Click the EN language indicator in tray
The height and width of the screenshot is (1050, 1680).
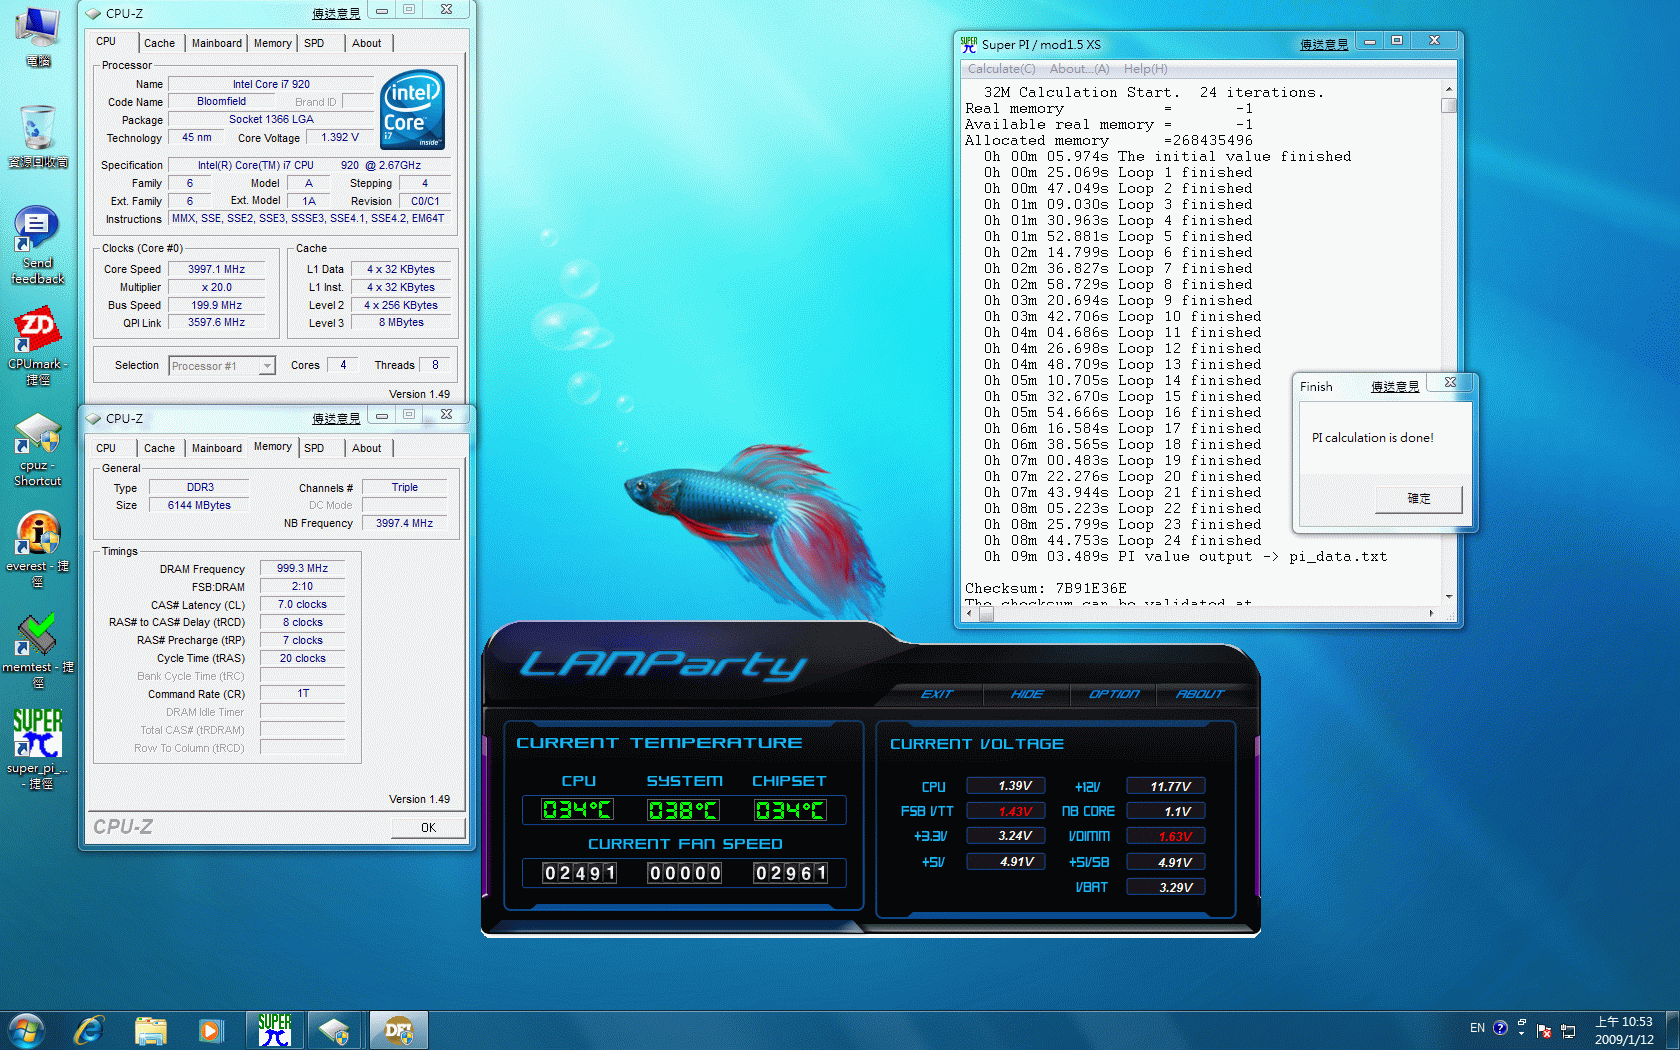pos(1477,1028)
